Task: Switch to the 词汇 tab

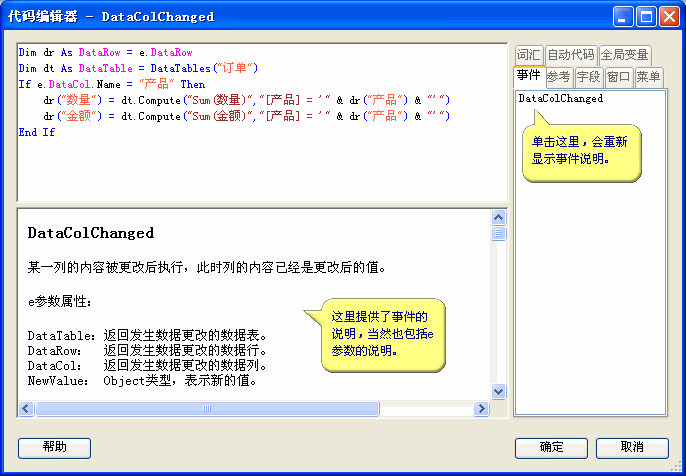Action: 528,55
